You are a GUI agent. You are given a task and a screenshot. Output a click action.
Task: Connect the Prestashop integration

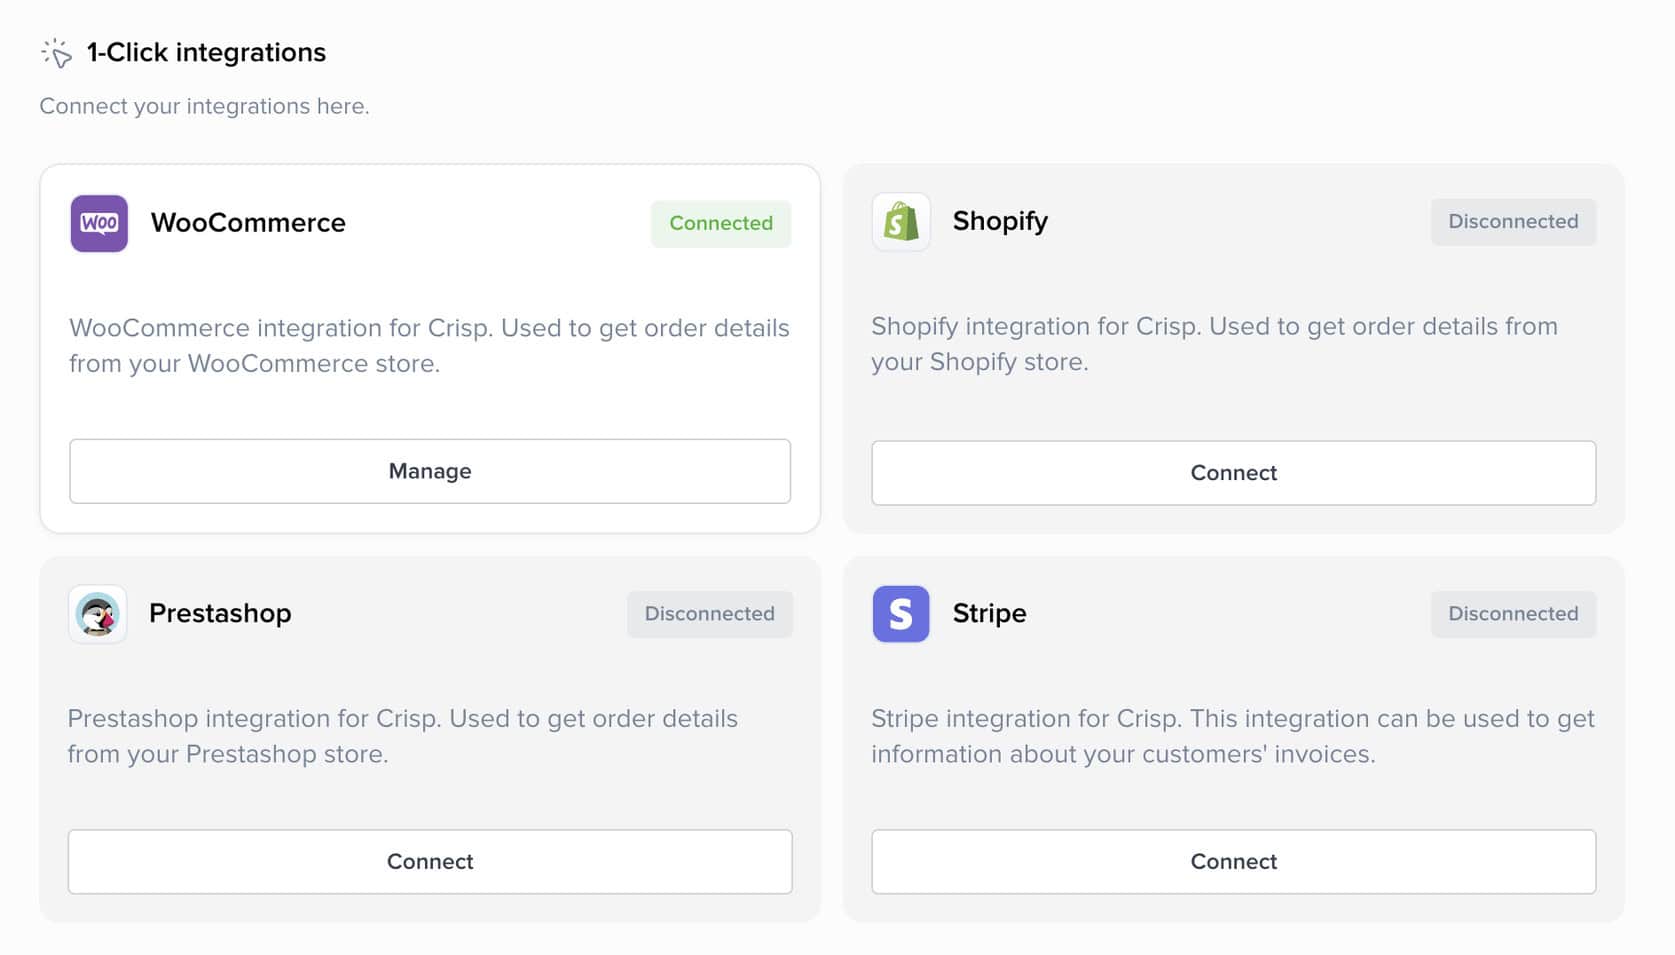pos(430,862)
